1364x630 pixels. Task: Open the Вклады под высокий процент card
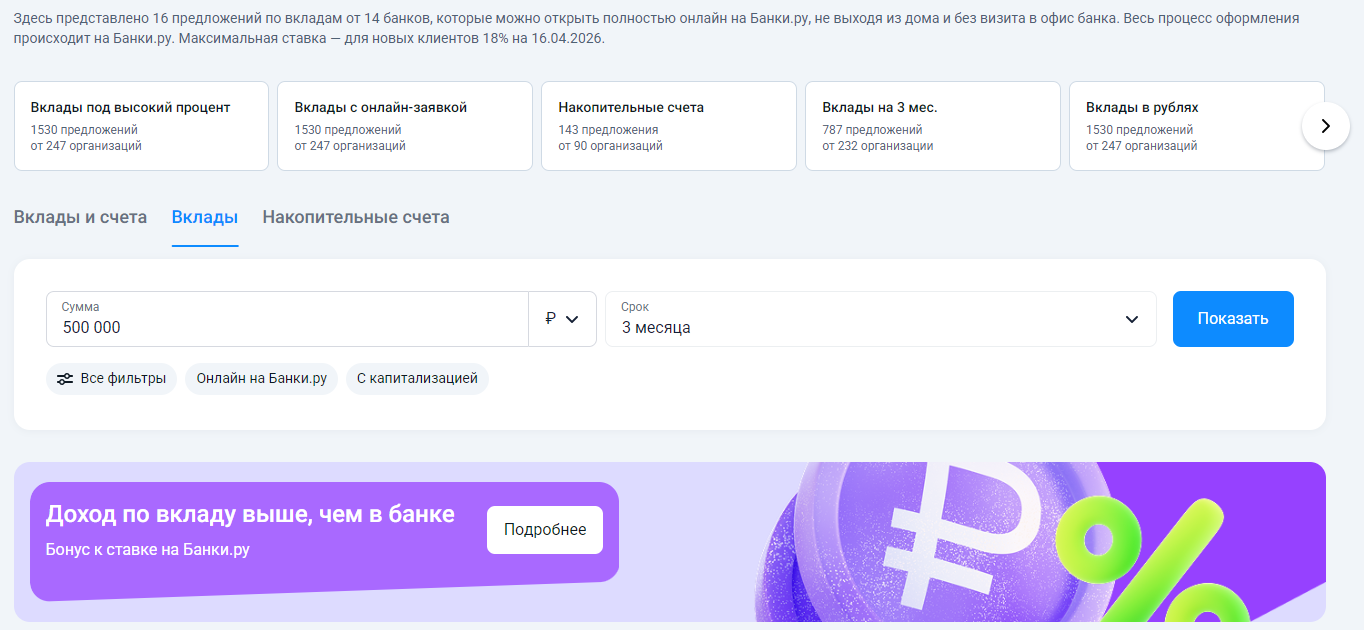click(141, 126)
